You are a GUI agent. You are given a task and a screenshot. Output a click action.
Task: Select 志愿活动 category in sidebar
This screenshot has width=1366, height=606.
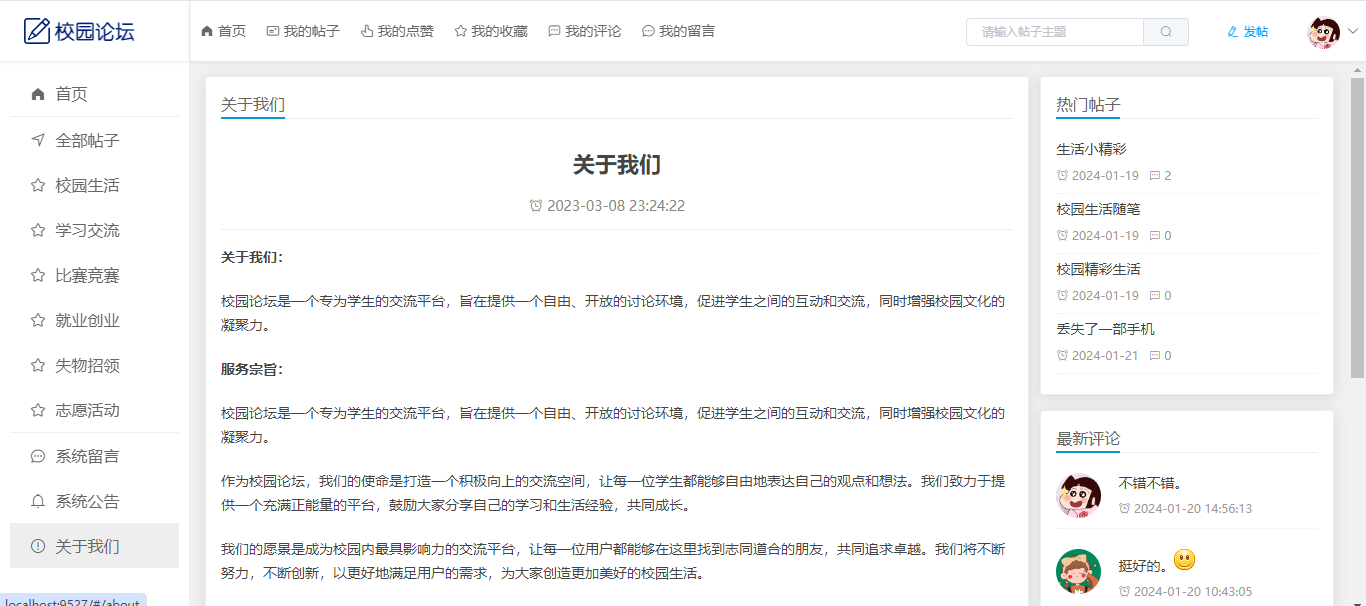[94, 410]
